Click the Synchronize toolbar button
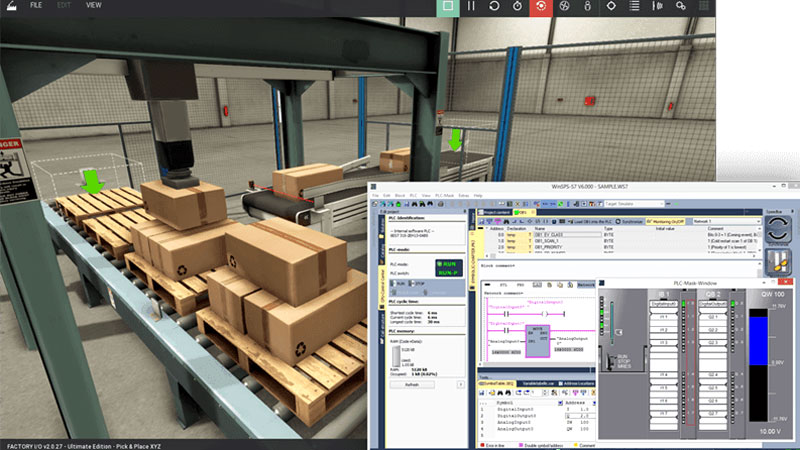Viewport: 800px width, 450px height. click(x=629, y=221)
